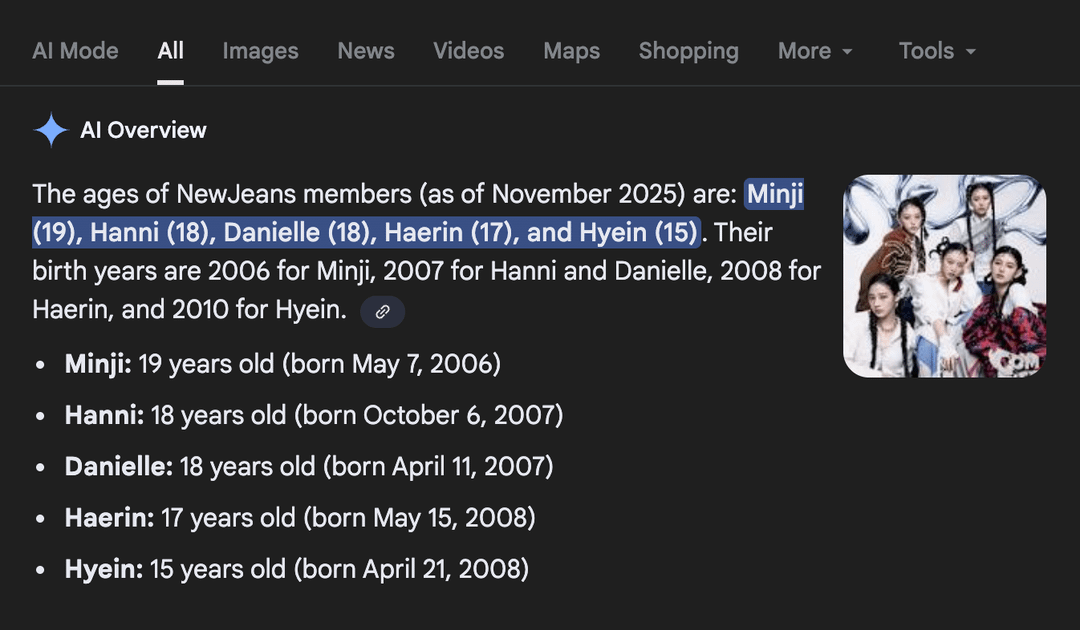
Task: Open the Images tab
Action: [260, 51]
